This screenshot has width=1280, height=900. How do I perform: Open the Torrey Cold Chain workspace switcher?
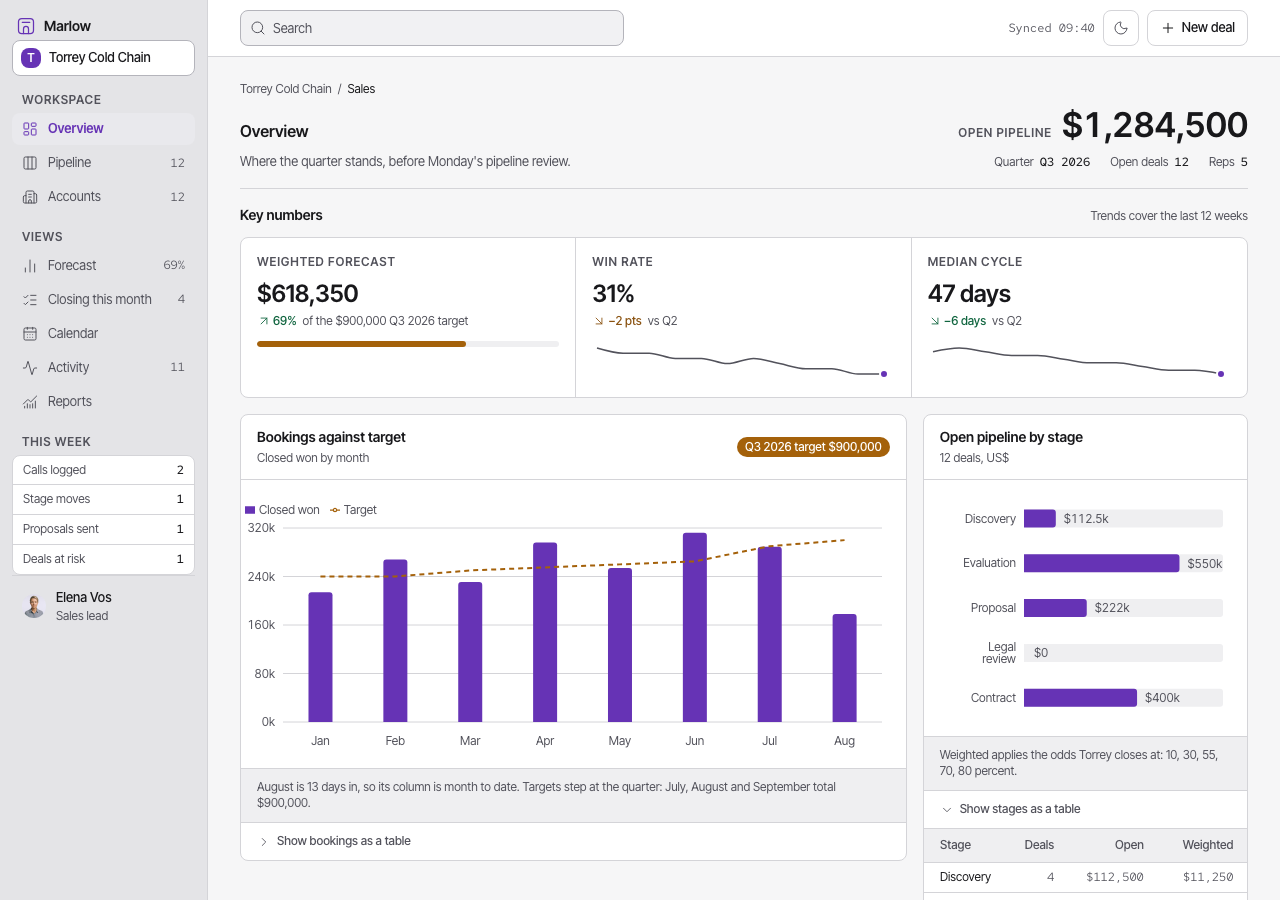pos(103,58)
